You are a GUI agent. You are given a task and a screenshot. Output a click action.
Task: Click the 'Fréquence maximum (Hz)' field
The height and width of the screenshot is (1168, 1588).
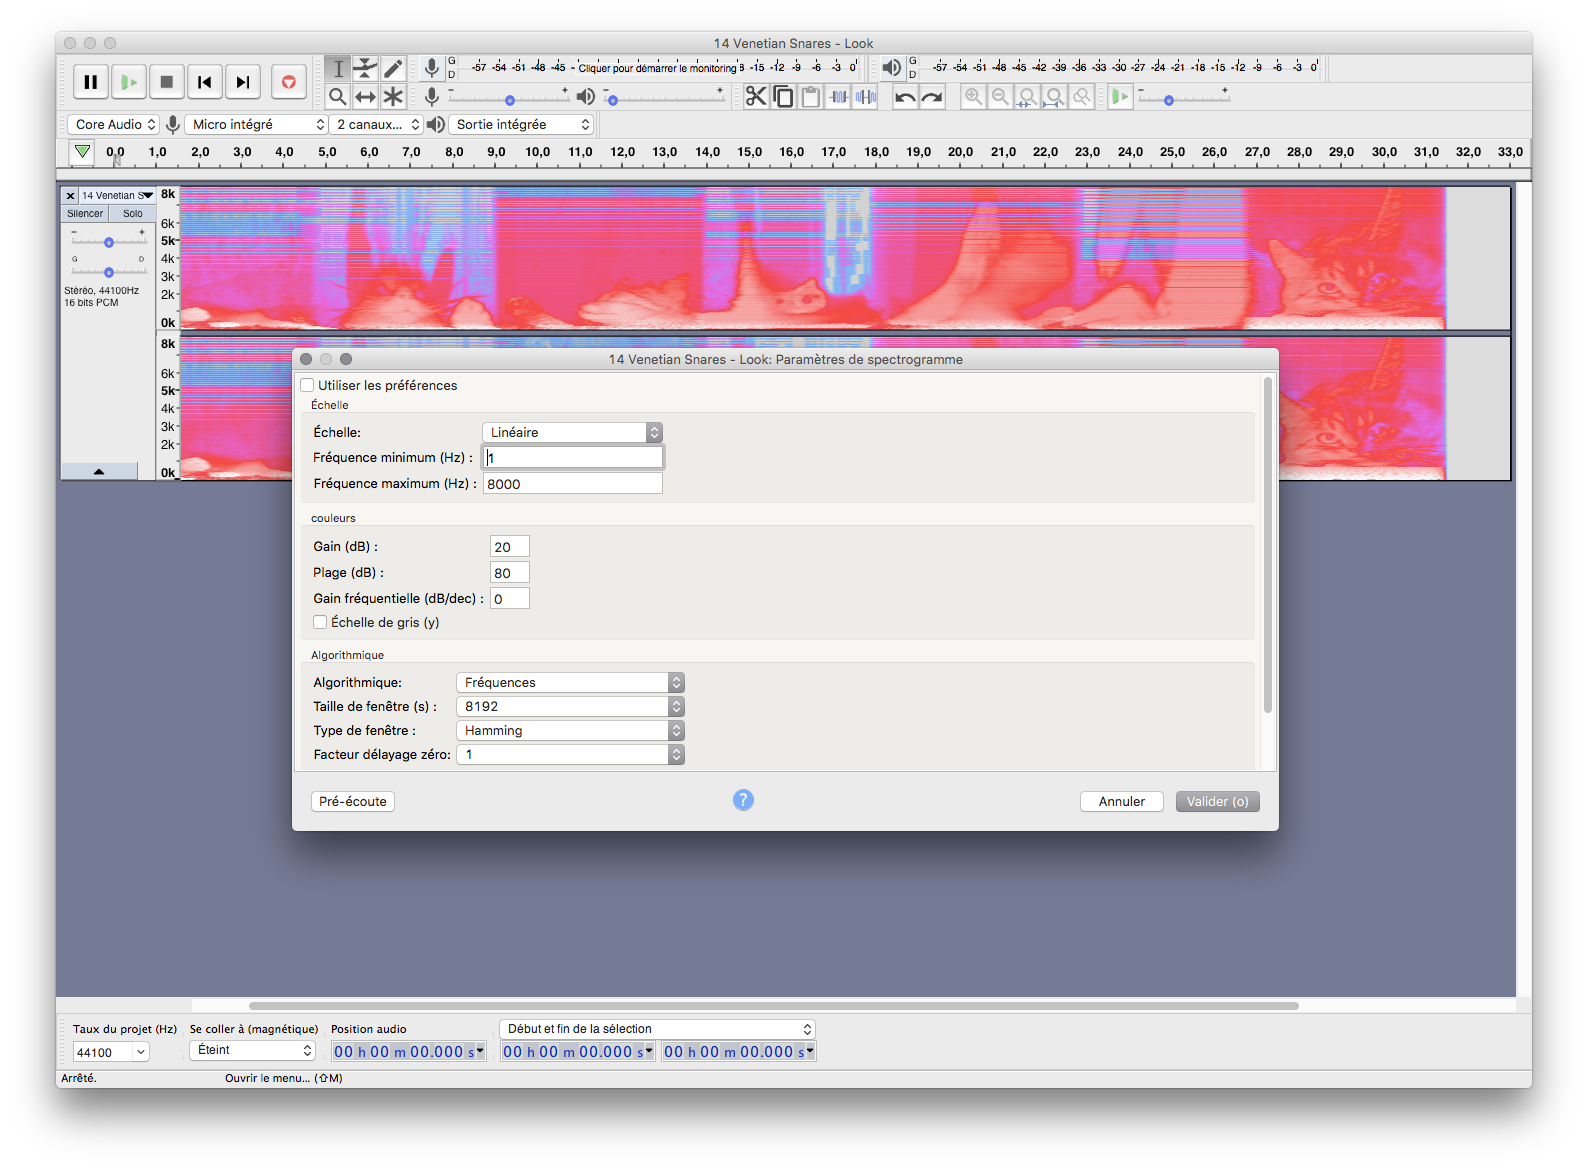(x=573, y=484)
